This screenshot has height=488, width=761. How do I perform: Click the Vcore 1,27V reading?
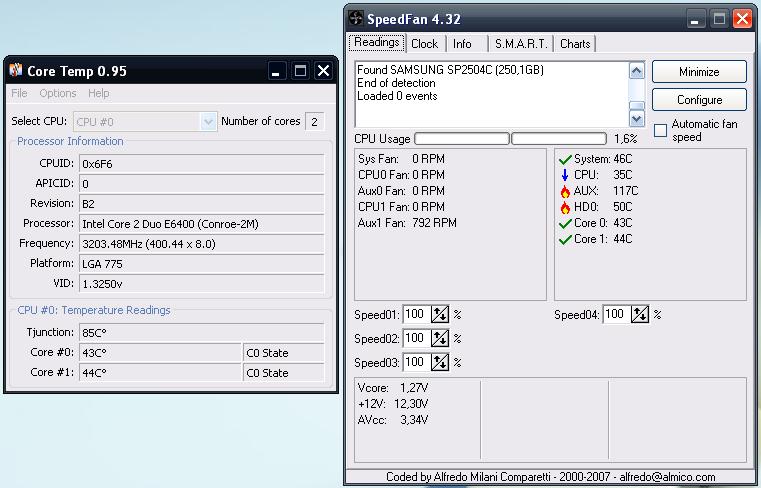pyautogui.click(x=393, y=388)
